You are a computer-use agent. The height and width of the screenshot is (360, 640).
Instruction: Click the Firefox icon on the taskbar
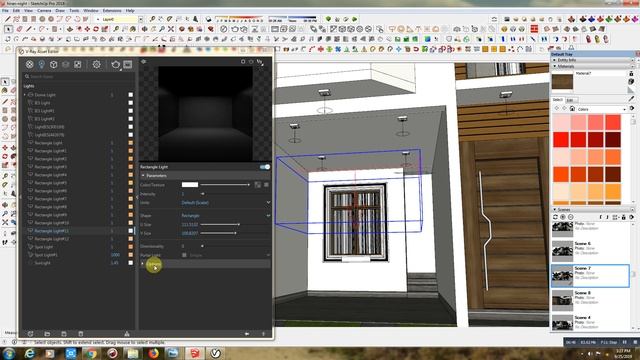[x=153, y=353]
